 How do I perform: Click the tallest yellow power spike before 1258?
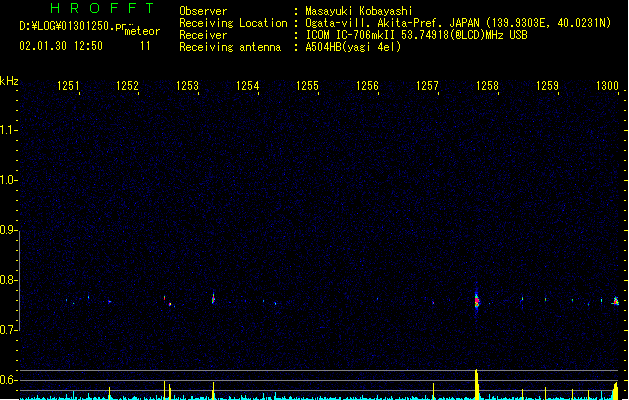pos(477,384)
